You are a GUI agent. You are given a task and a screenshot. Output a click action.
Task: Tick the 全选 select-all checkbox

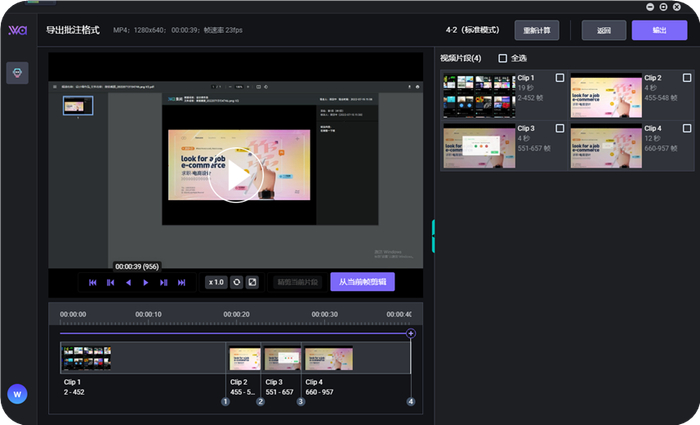(x=503, y=58)
